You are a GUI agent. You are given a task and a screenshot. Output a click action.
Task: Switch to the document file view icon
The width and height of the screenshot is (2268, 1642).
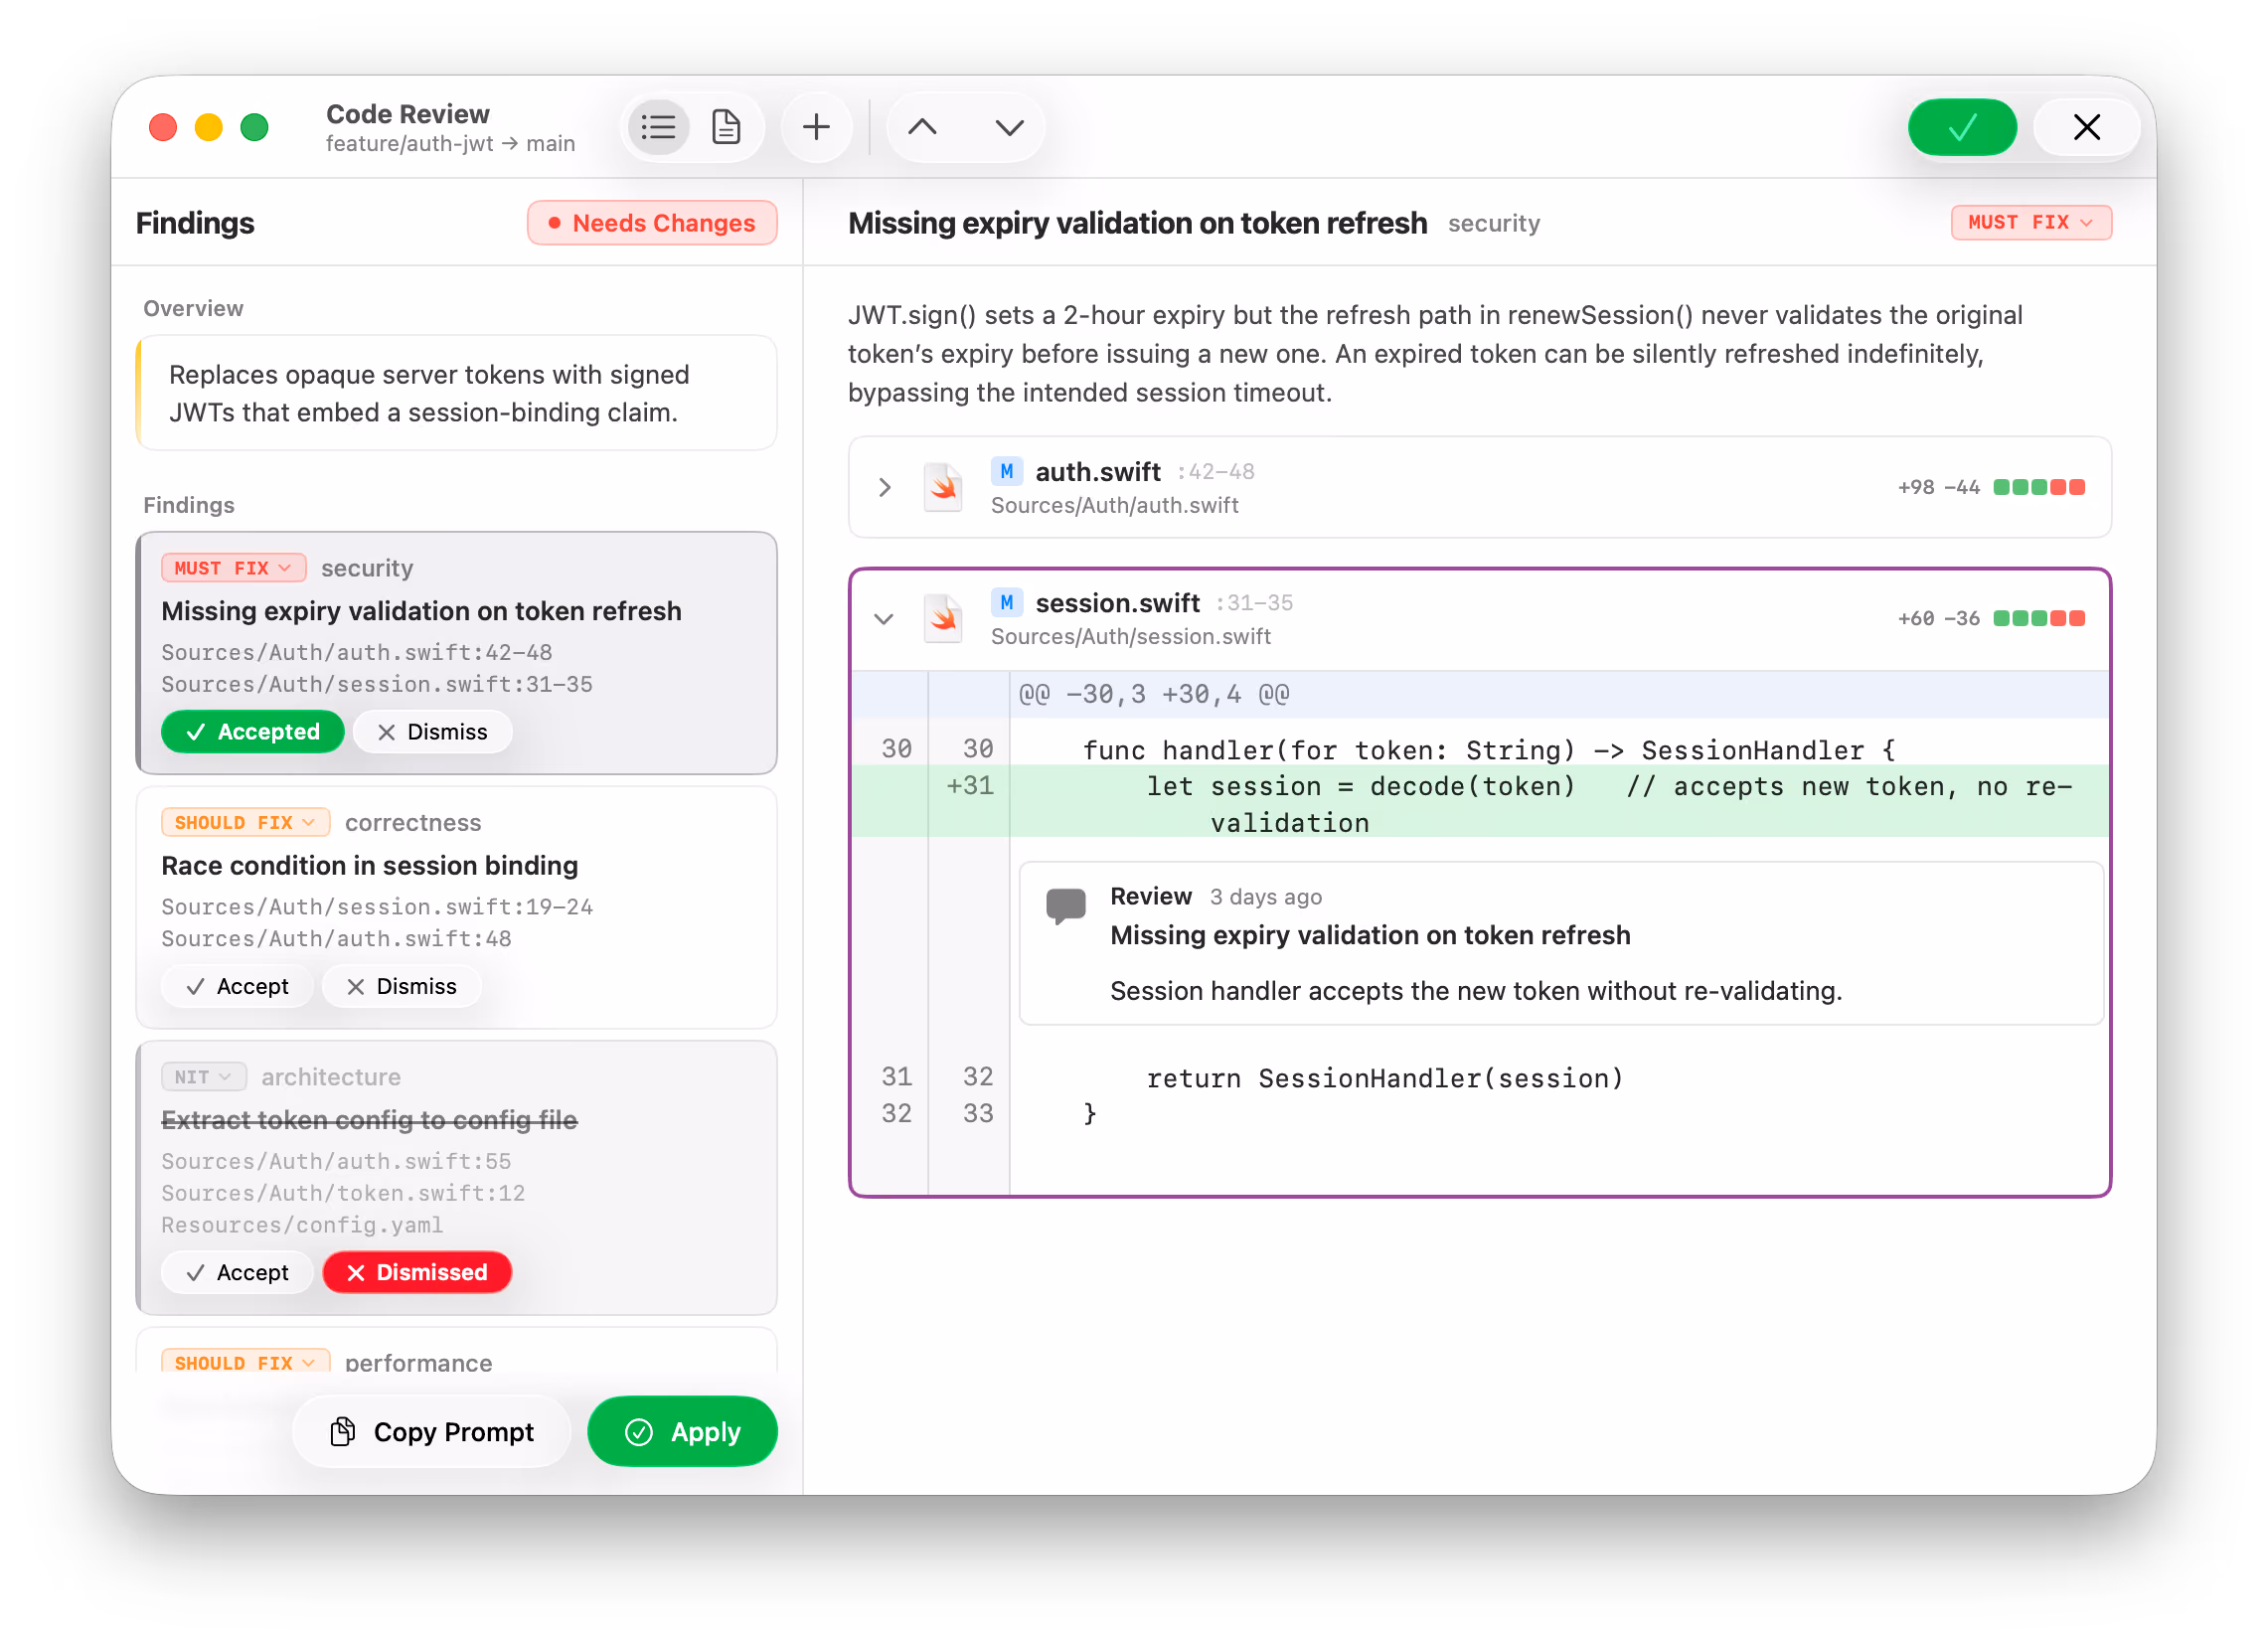[x=726, y=127]
